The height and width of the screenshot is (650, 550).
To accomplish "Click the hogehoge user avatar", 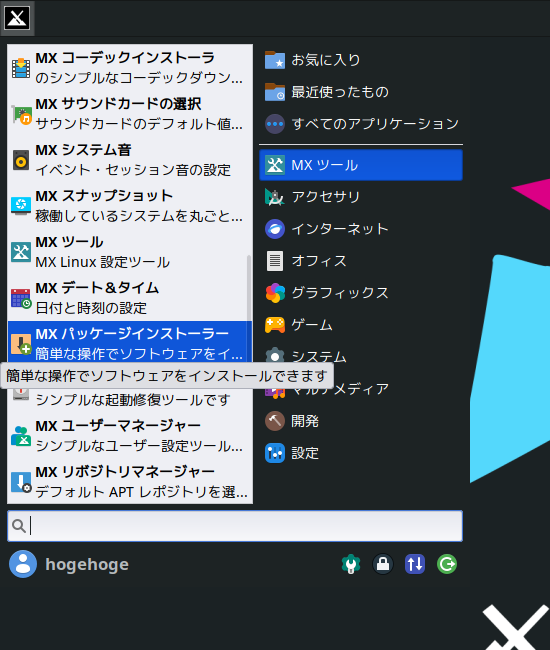I will (x=23, y=564).
